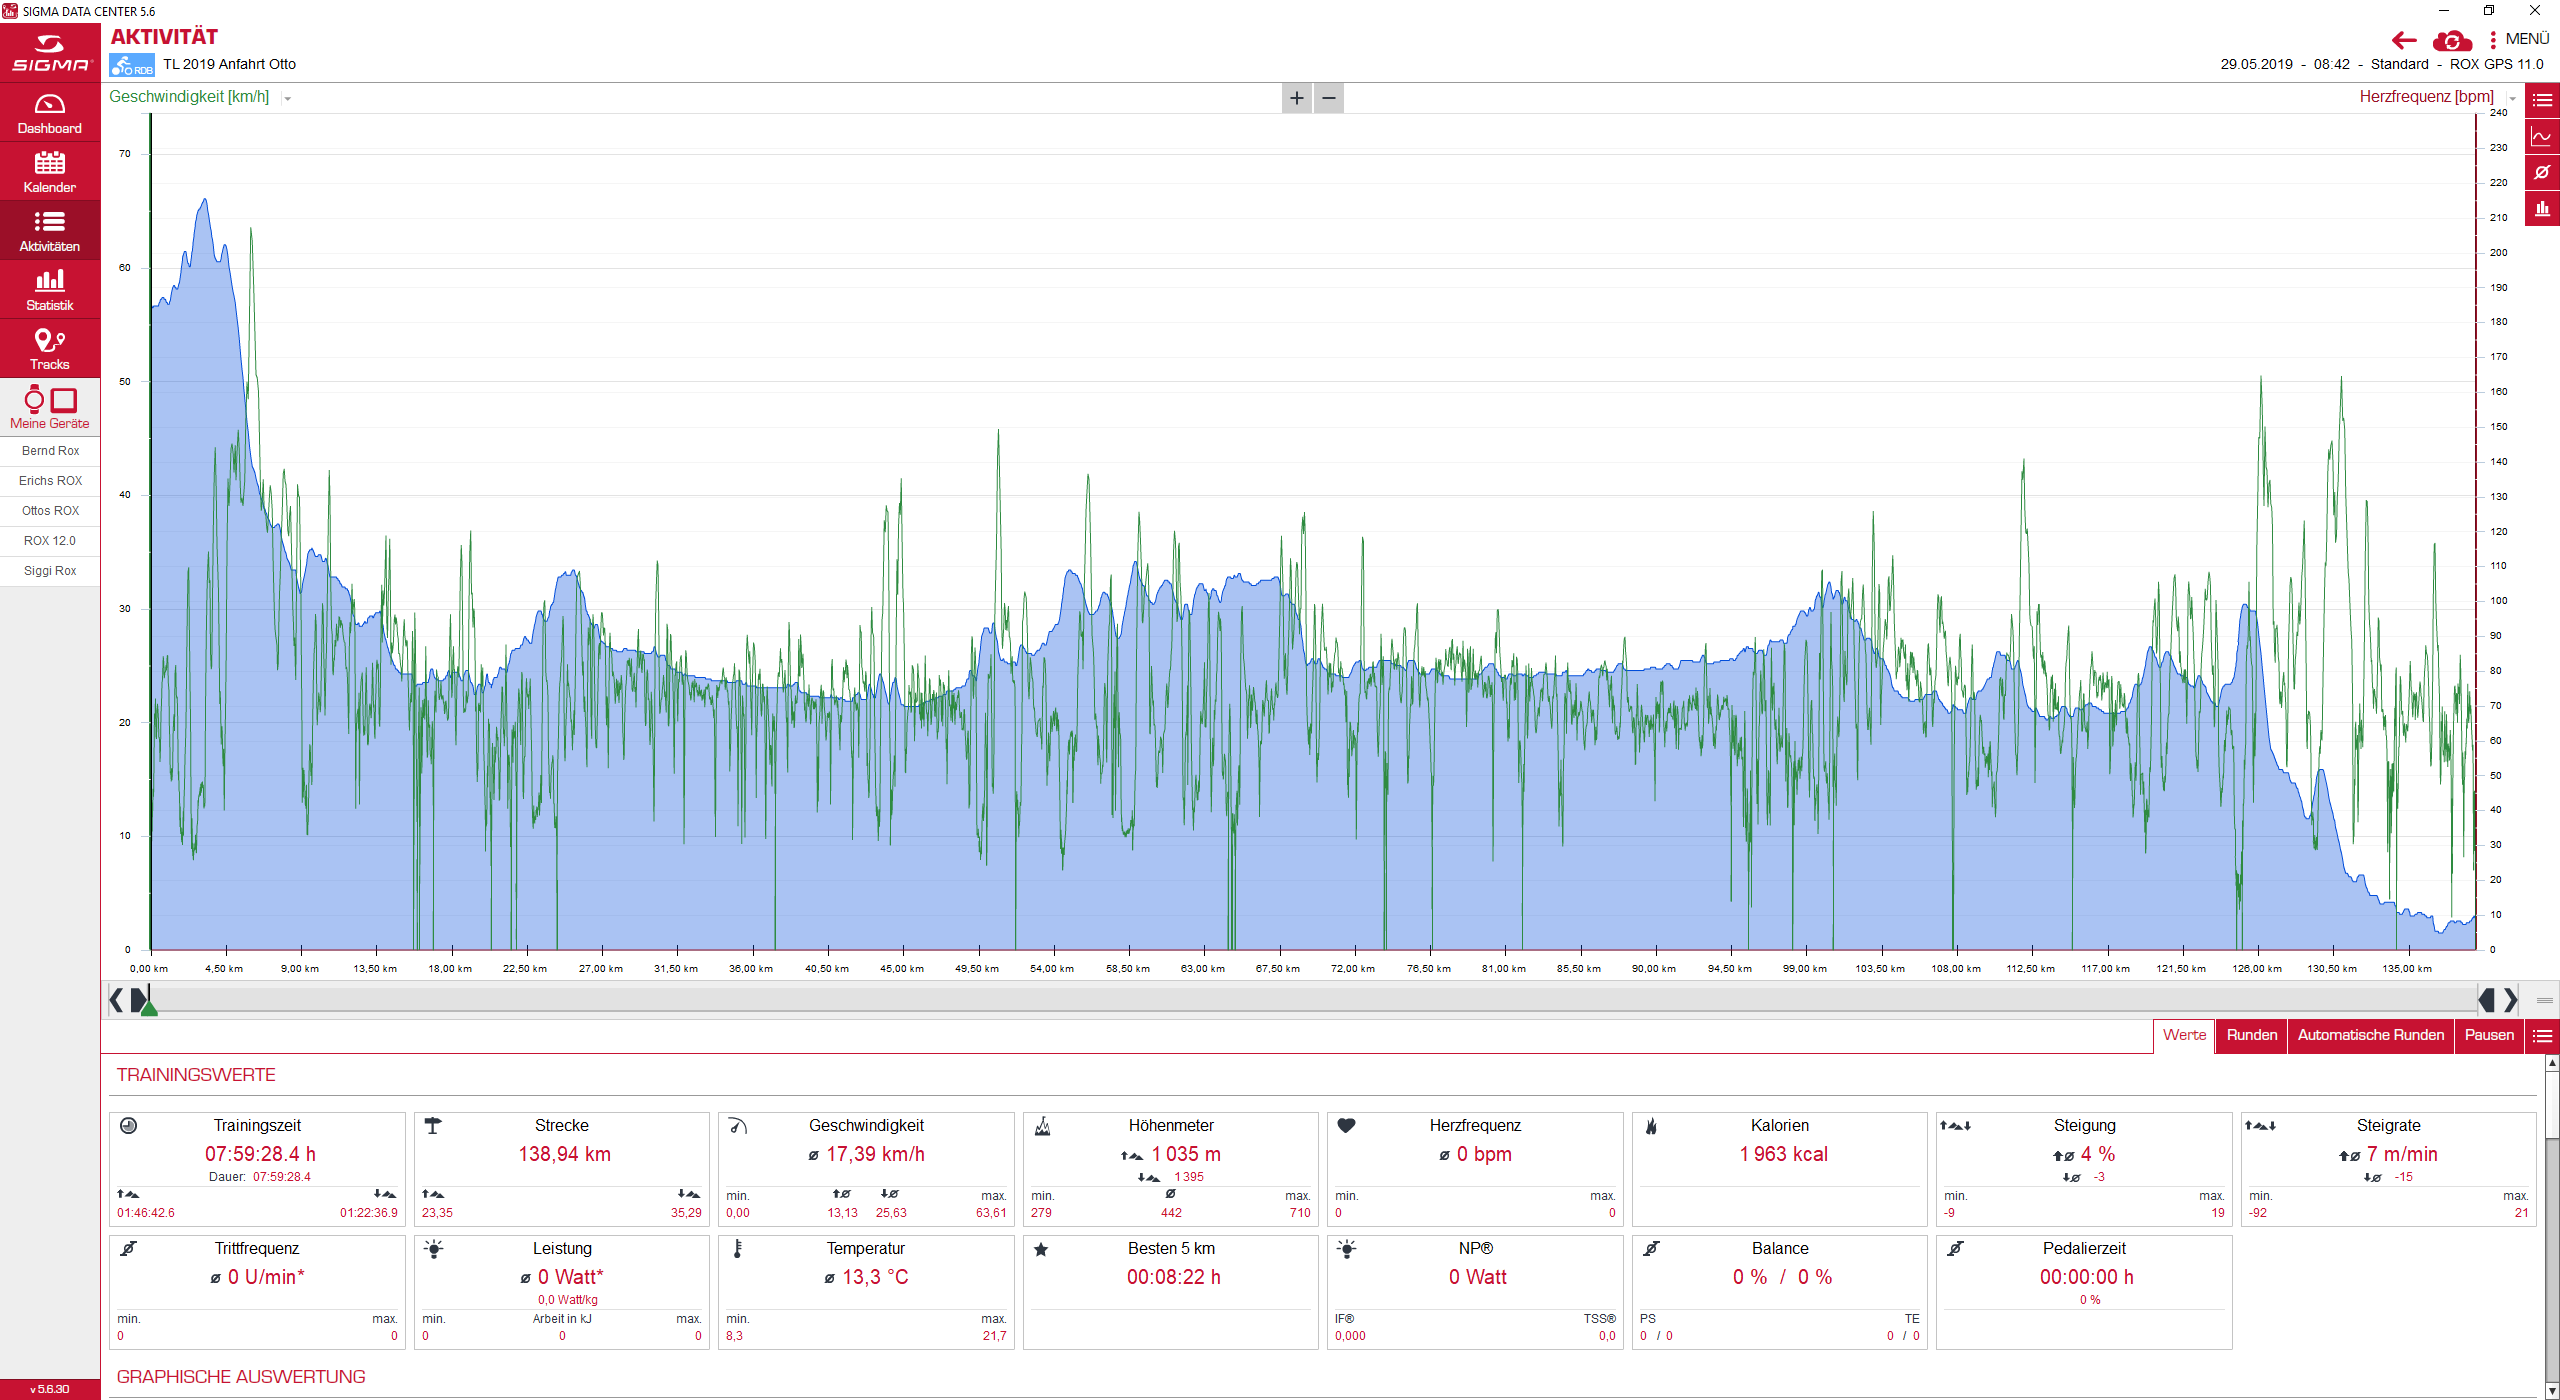Image resolution: width=2560 pixels, height=1400 pixels.
Task: Open the Dashboard view in sidebar
Action: pos(50,113)
